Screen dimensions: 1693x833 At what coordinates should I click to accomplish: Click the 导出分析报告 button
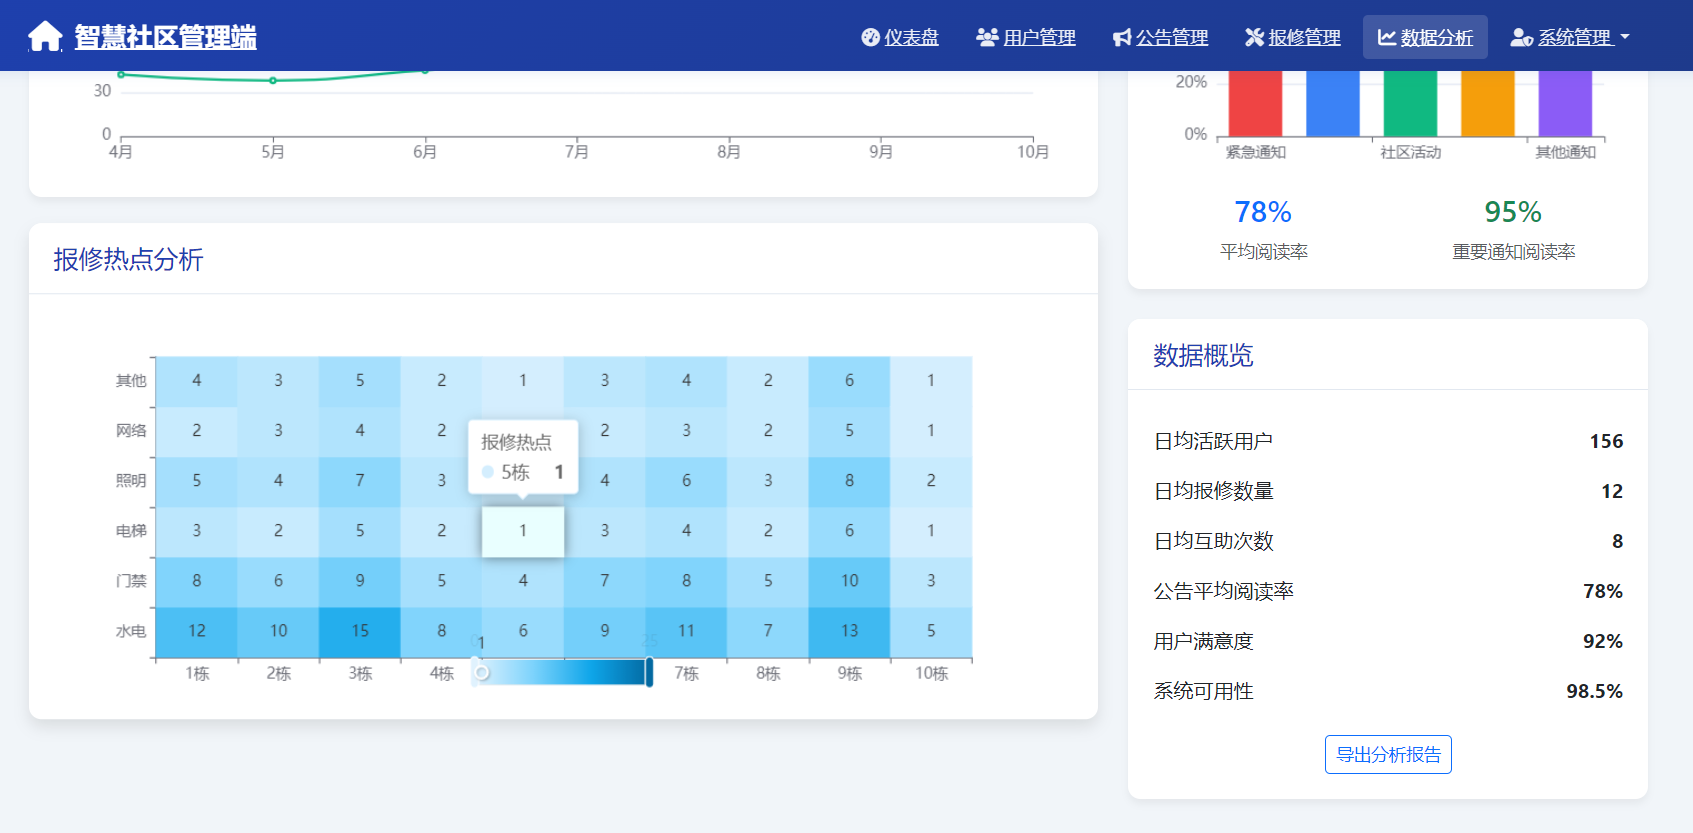1388,755
